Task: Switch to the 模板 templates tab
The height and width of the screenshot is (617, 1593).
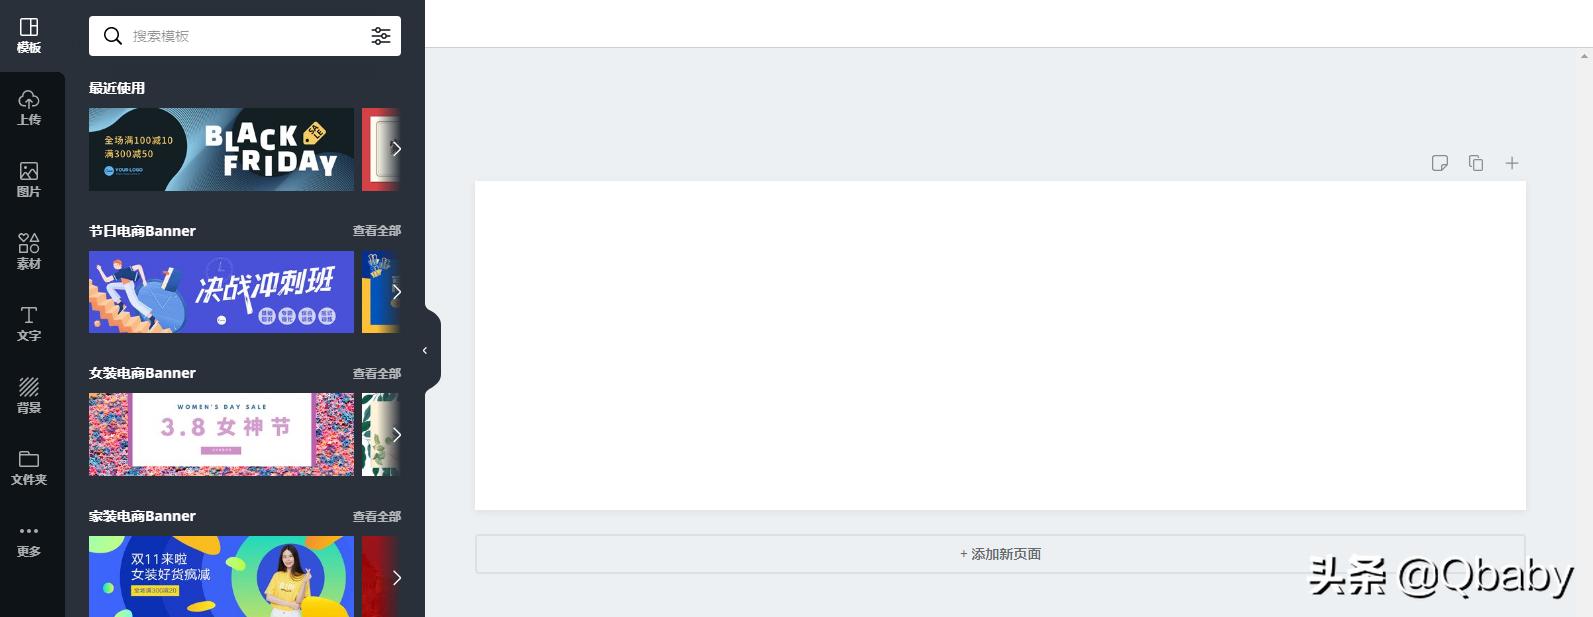Action: click(29, 36)
